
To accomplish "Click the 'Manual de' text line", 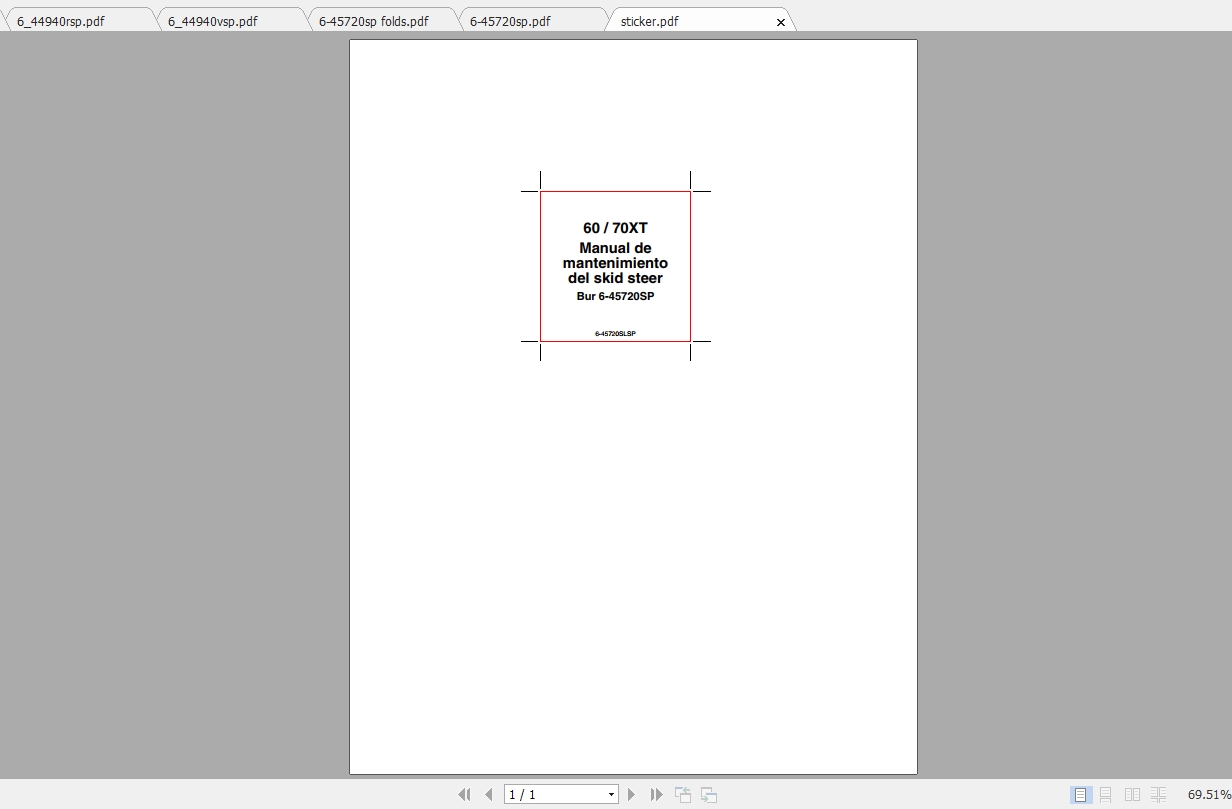I will 615,248.
